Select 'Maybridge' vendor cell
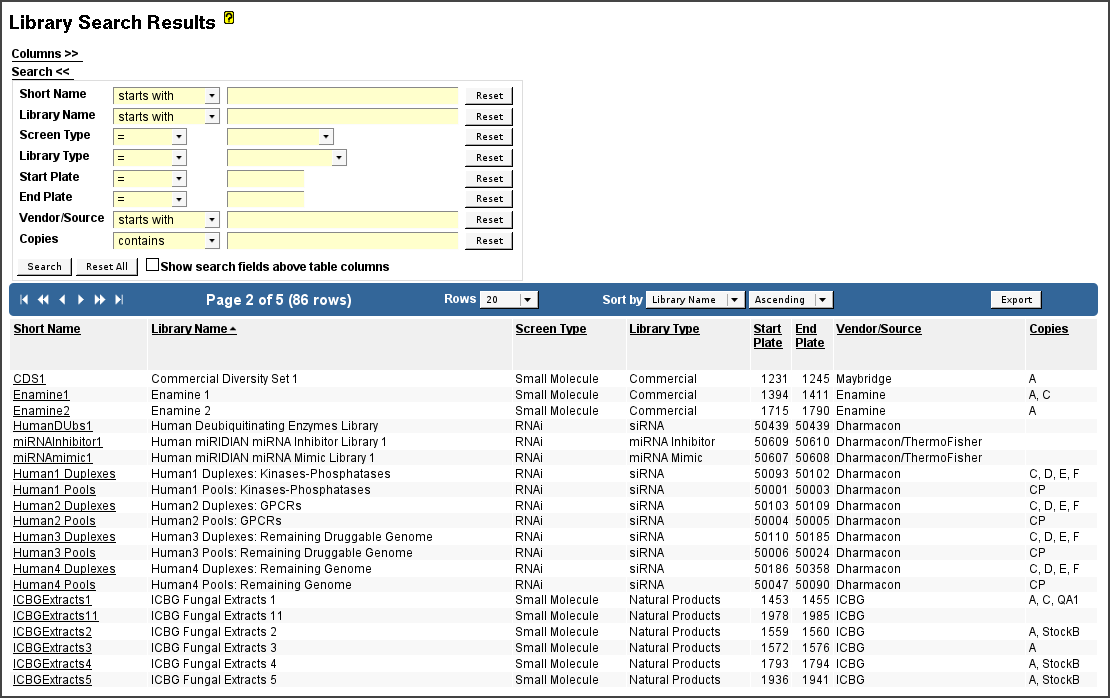This screenshot has height=698, width=1110. click(x=864, y=379)
